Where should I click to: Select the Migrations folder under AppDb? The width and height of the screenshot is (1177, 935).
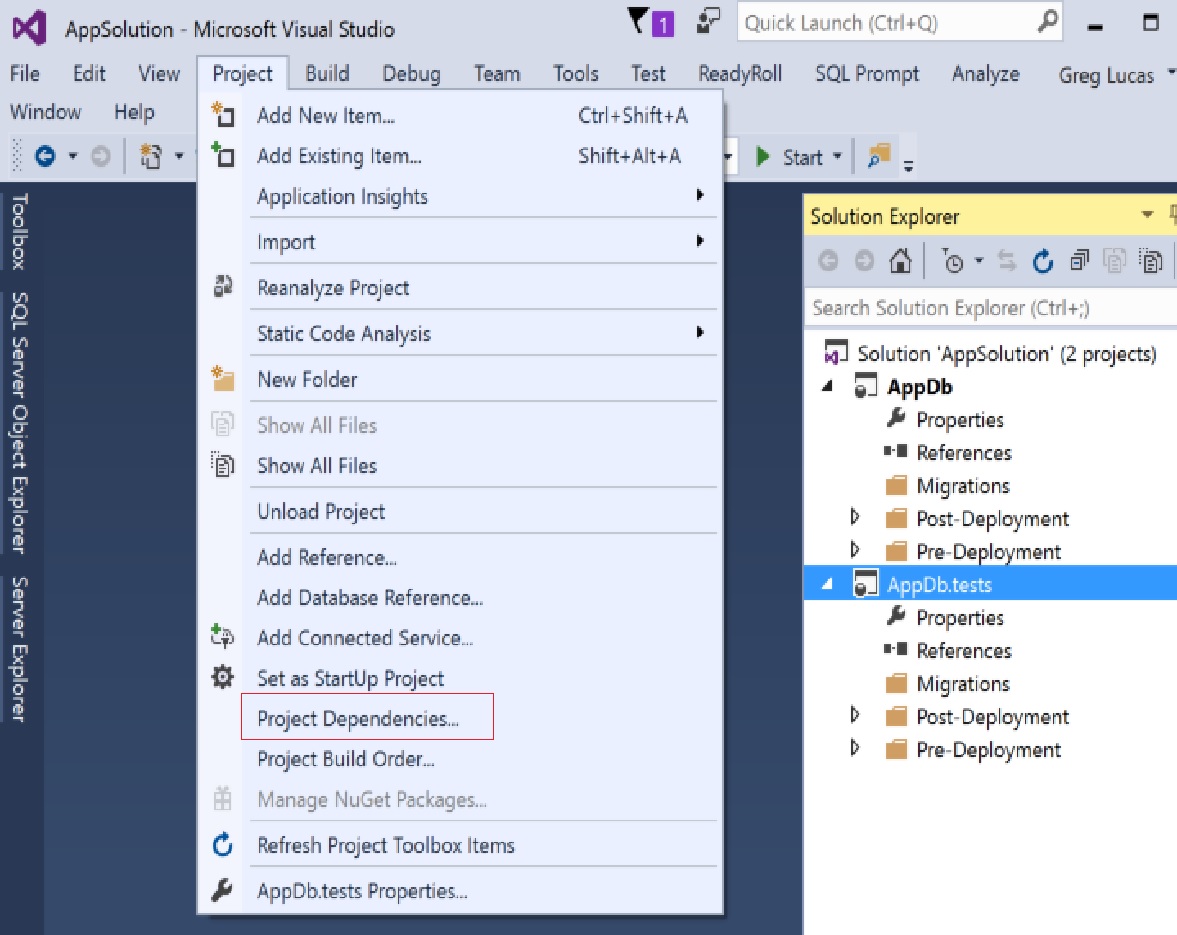click(x=962, y=486)
